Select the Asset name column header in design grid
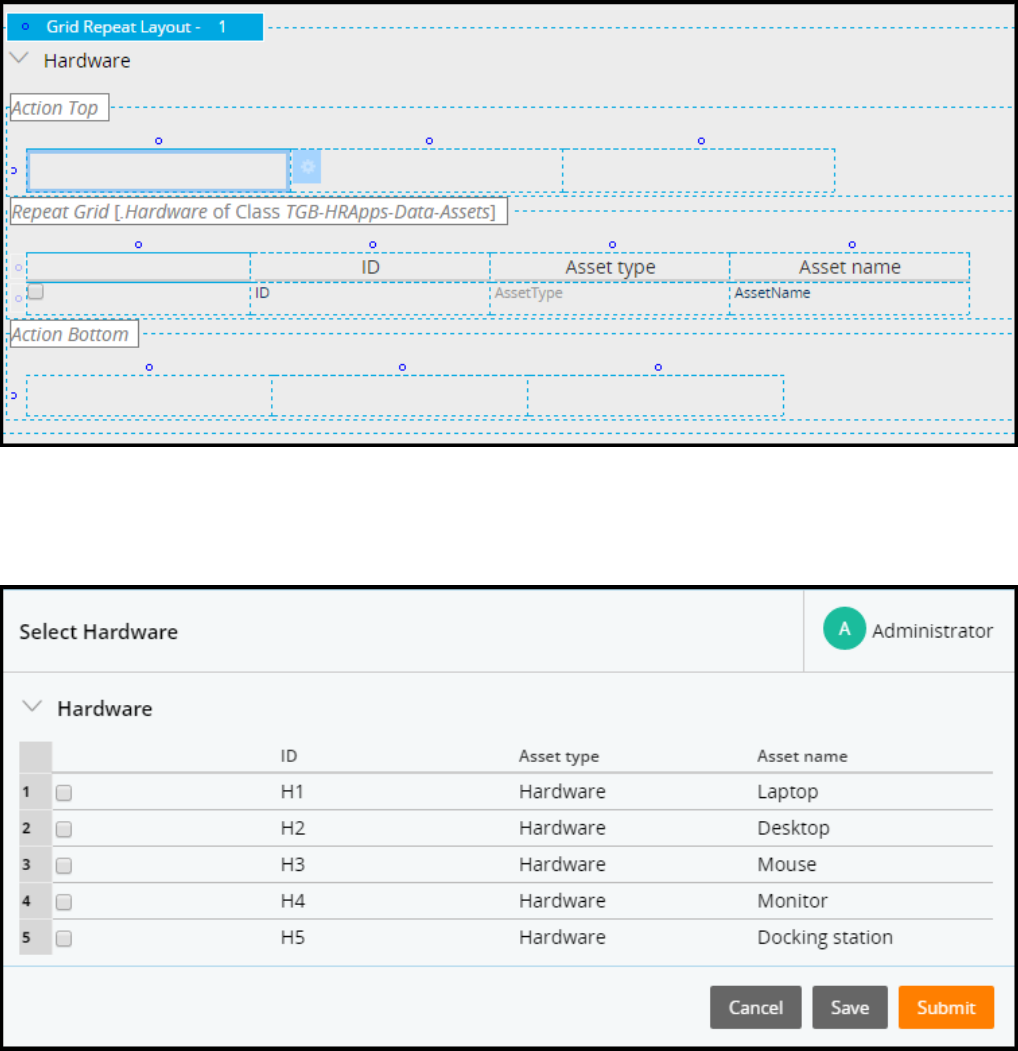Viewport: 1018px width, 1051px height. click(849, 267)
